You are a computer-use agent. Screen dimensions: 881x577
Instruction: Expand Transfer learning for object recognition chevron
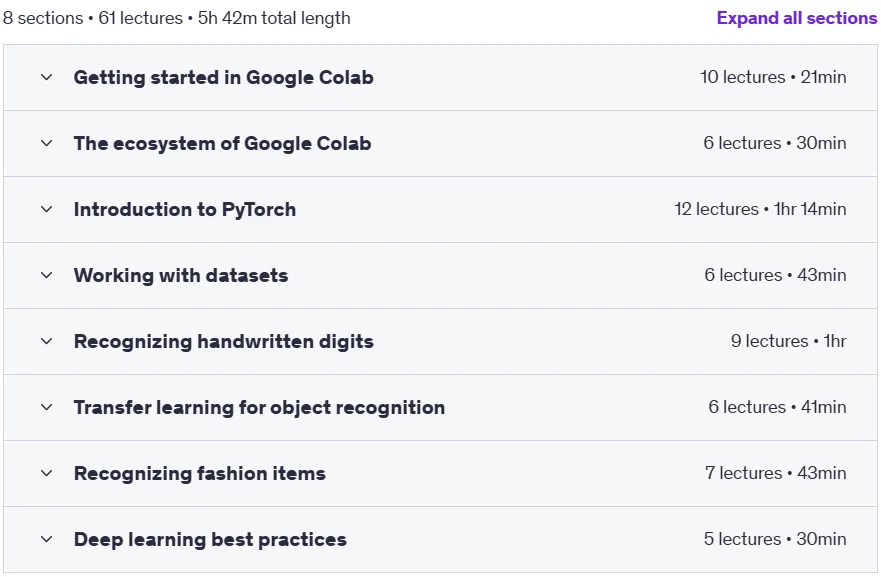click(x=47, y=407)
